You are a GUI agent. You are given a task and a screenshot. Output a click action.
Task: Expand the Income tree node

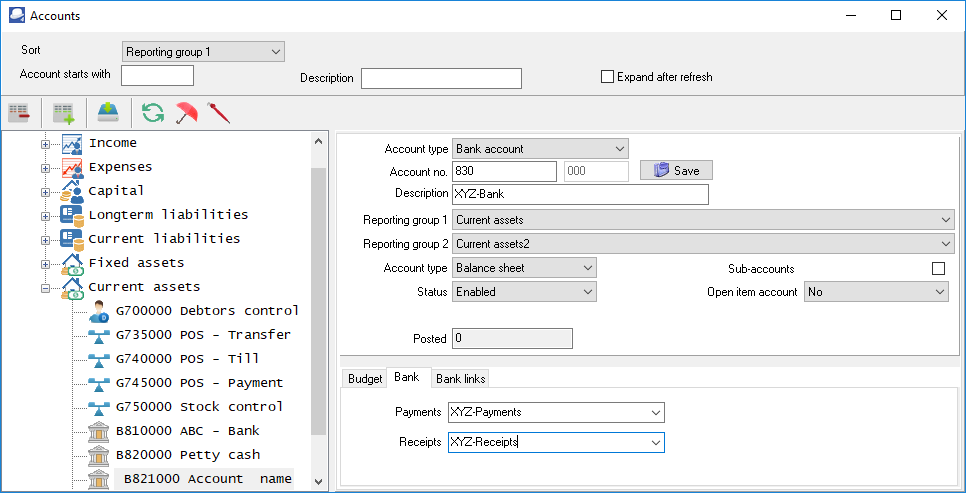point(45,144)
